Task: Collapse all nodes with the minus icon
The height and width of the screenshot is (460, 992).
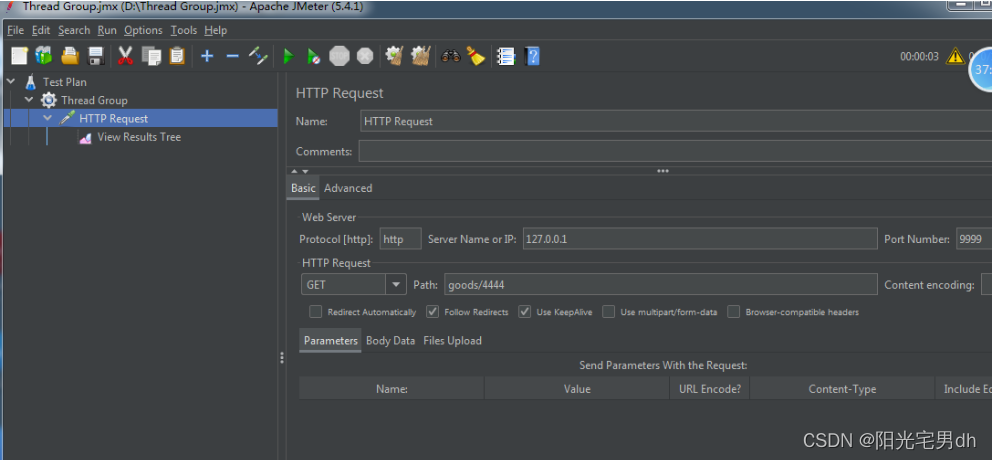Action: (232, 56)
